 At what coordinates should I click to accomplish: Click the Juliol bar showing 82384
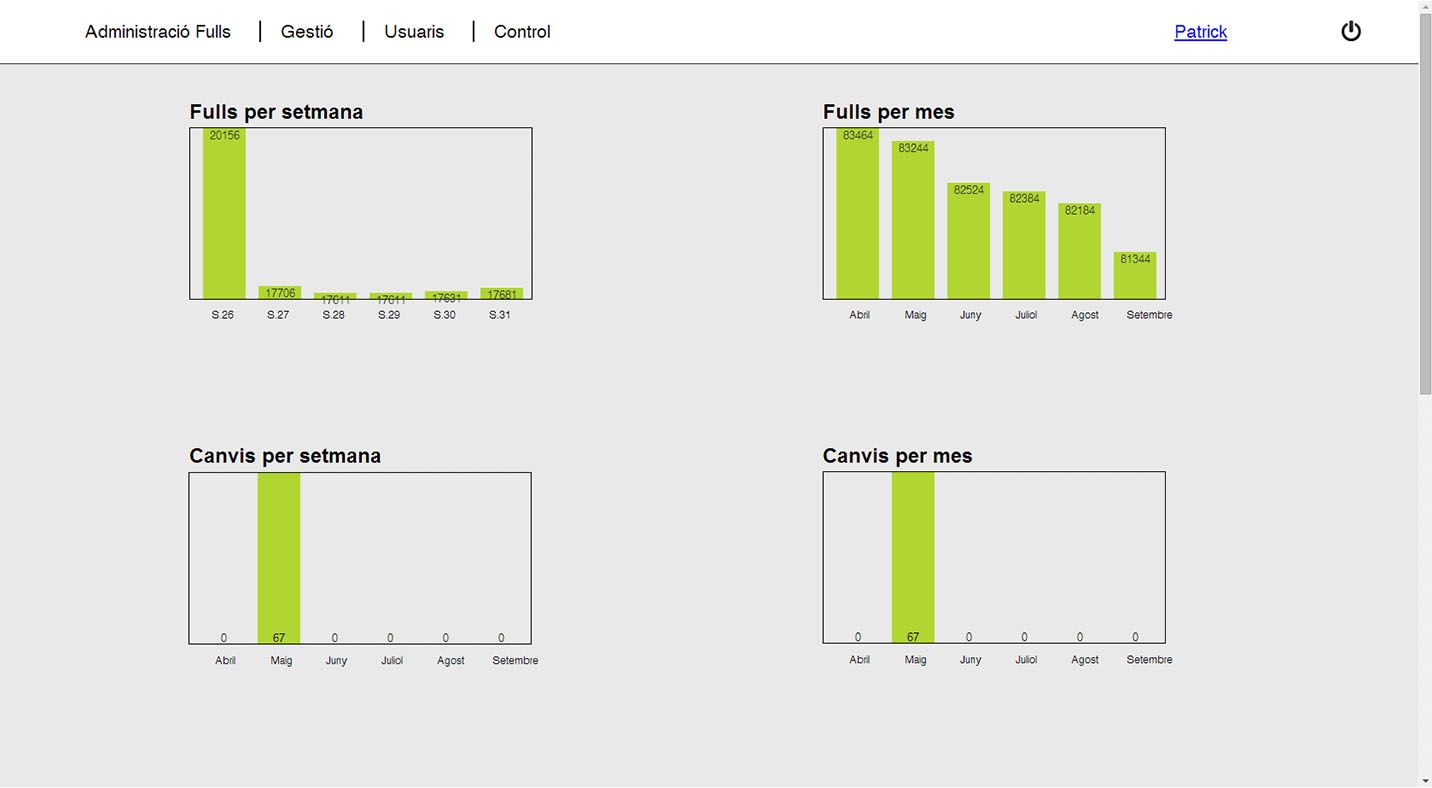tap(1024, 245)
